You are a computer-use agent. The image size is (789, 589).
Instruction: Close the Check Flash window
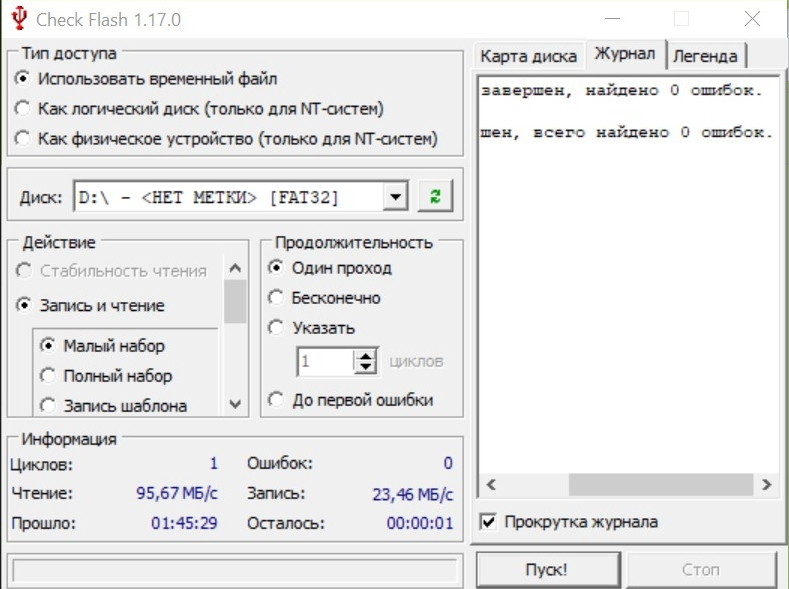[x=752, y=19]
